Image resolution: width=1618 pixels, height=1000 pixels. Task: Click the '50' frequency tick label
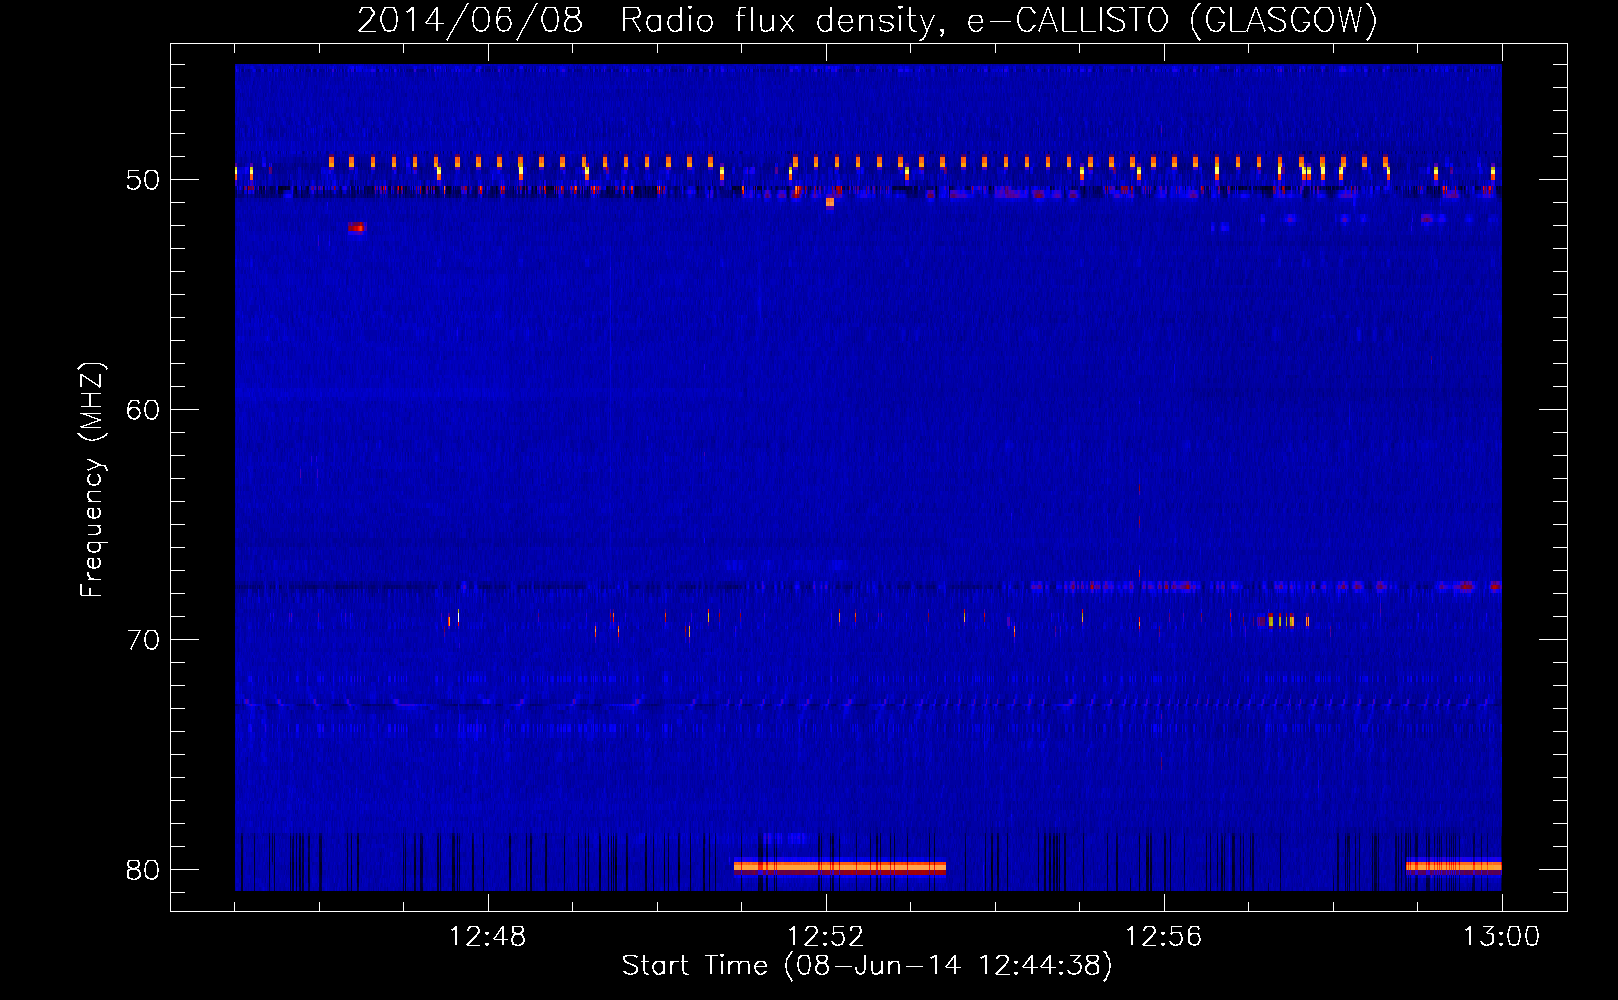(143, 180)
